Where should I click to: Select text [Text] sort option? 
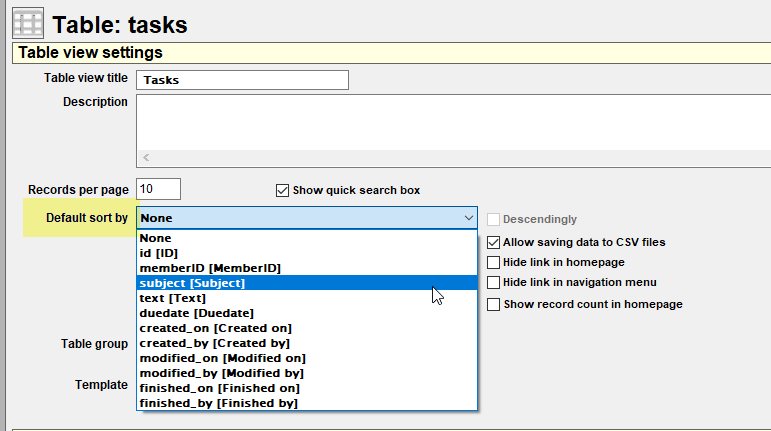(x=307, y=298)
